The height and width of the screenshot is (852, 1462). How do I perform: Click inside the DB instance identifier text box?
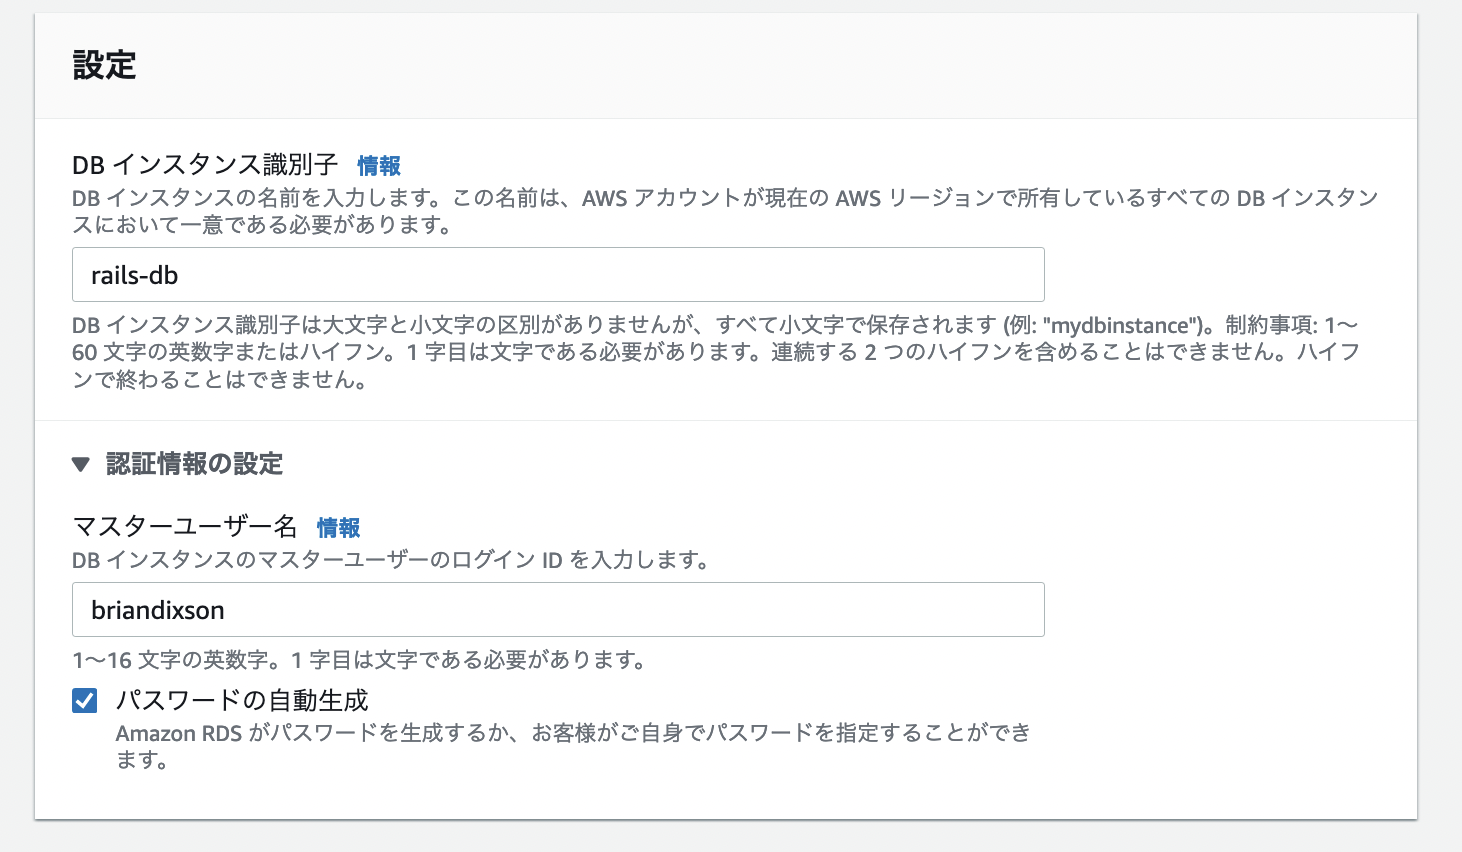(x=557, y=274)
